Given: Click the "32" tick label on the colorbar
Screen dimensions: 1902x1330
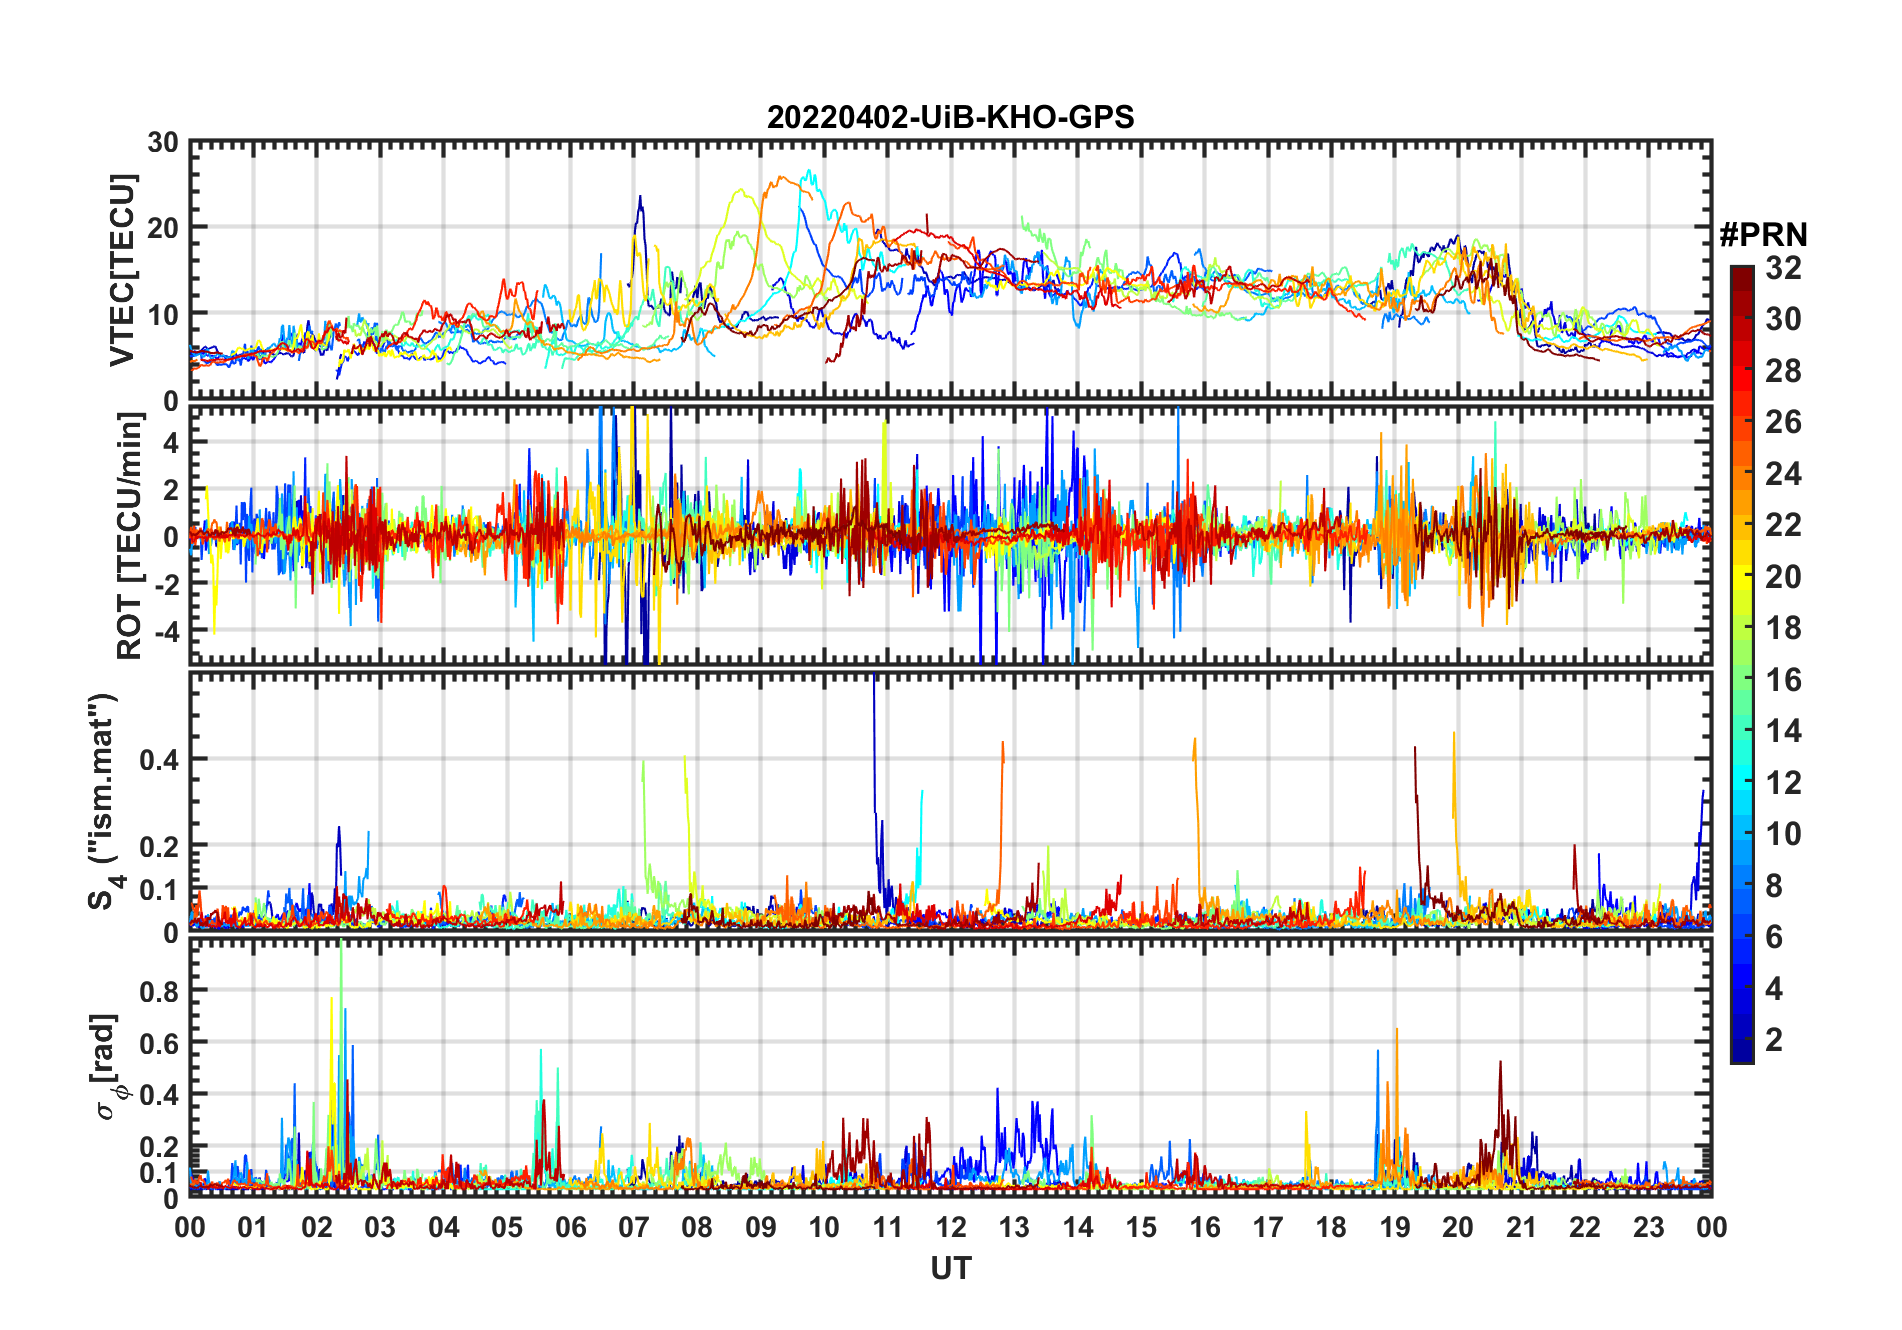Looking at the screenshot, I should point(1783,268).
